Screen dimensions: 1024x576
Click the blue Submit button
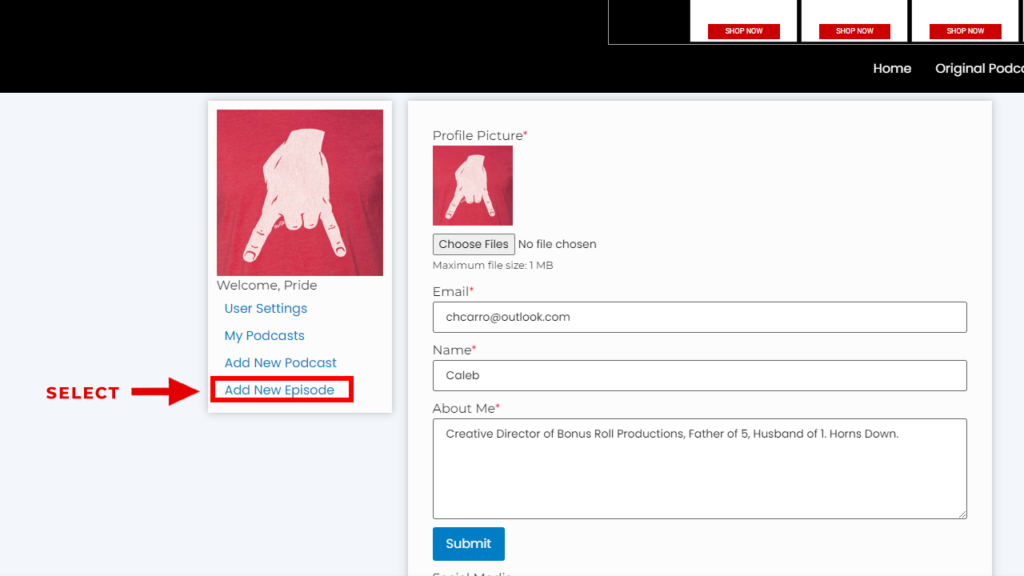coord(468,543)
